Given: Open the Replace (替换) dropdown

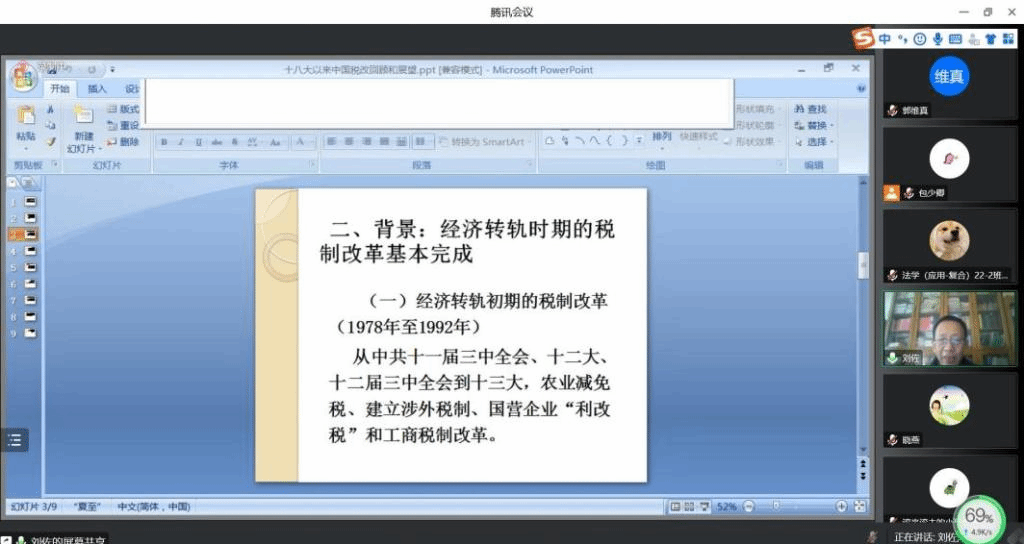Looking at the screenshot, I should coord(813,125).
